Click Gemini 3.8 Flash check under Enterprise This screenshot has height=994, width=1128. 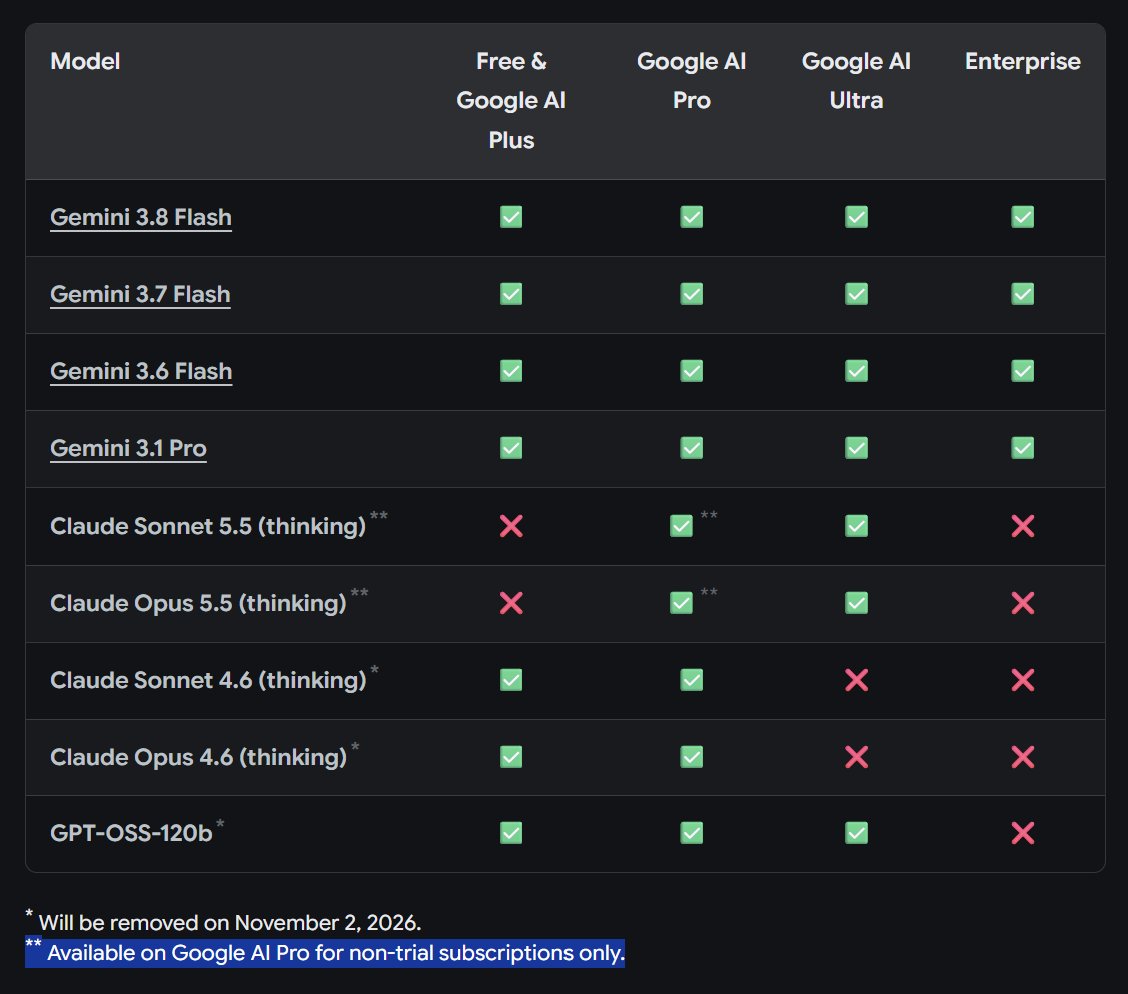click(1022, 216)
